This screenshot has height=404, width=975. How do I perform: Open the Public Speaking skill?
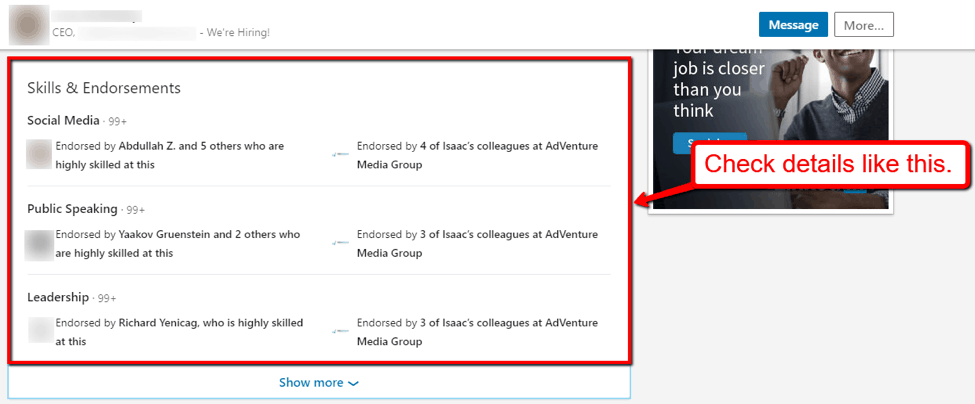(x=72, y=209)
